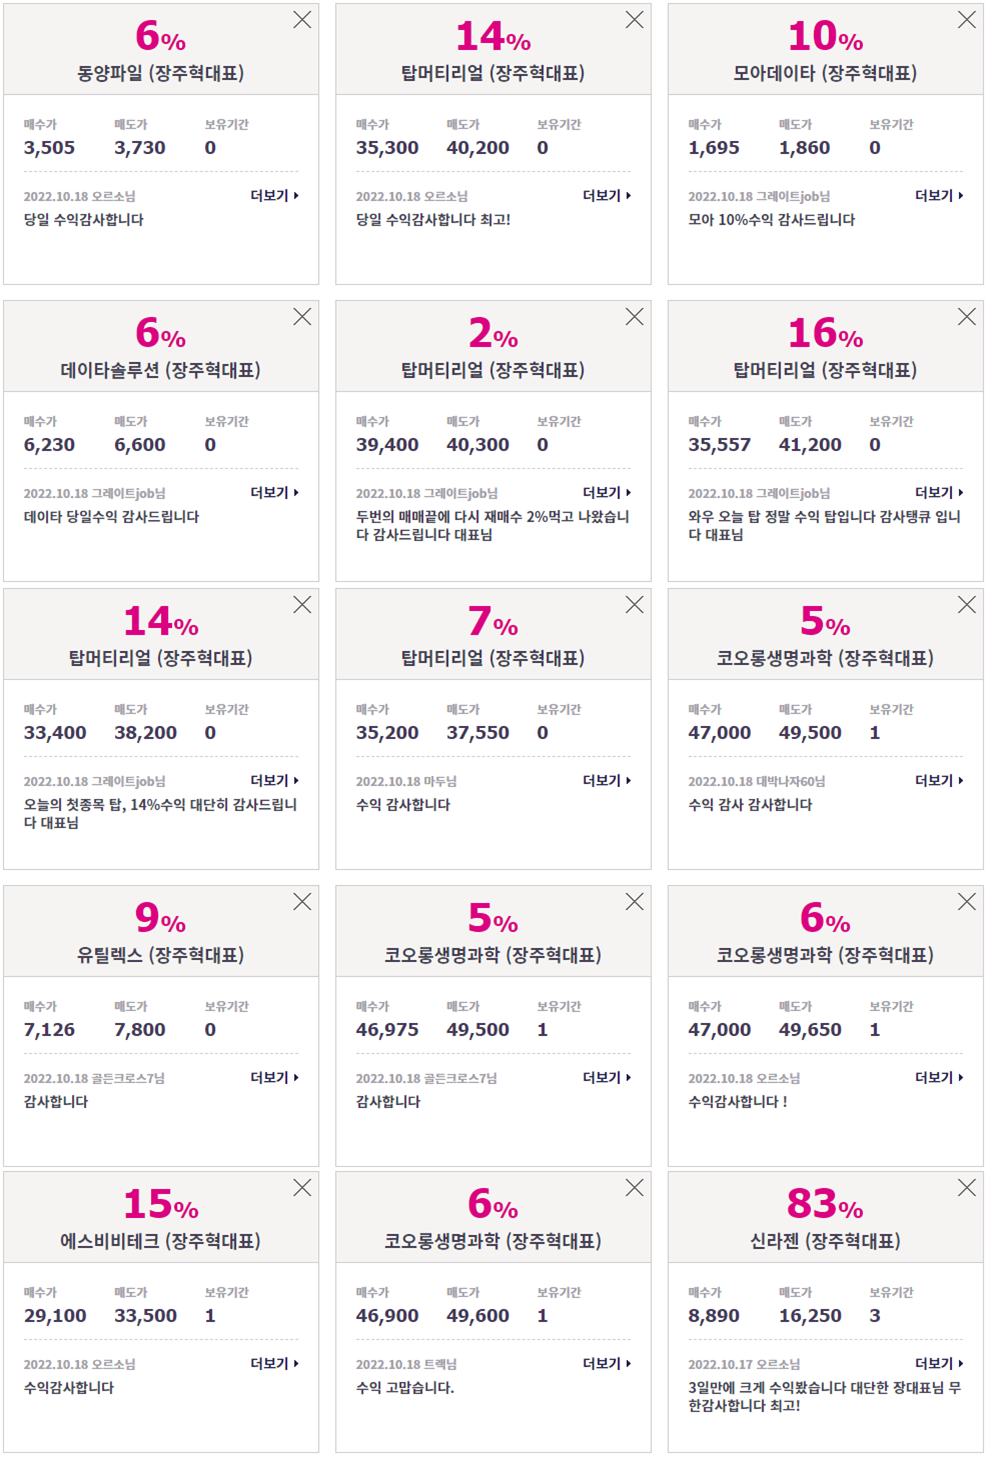Expand 더보기 on 트렉님 코오롱생명과학 review
The image size is (986, 1457).
pyautogui.click(x=607, y=1364)
